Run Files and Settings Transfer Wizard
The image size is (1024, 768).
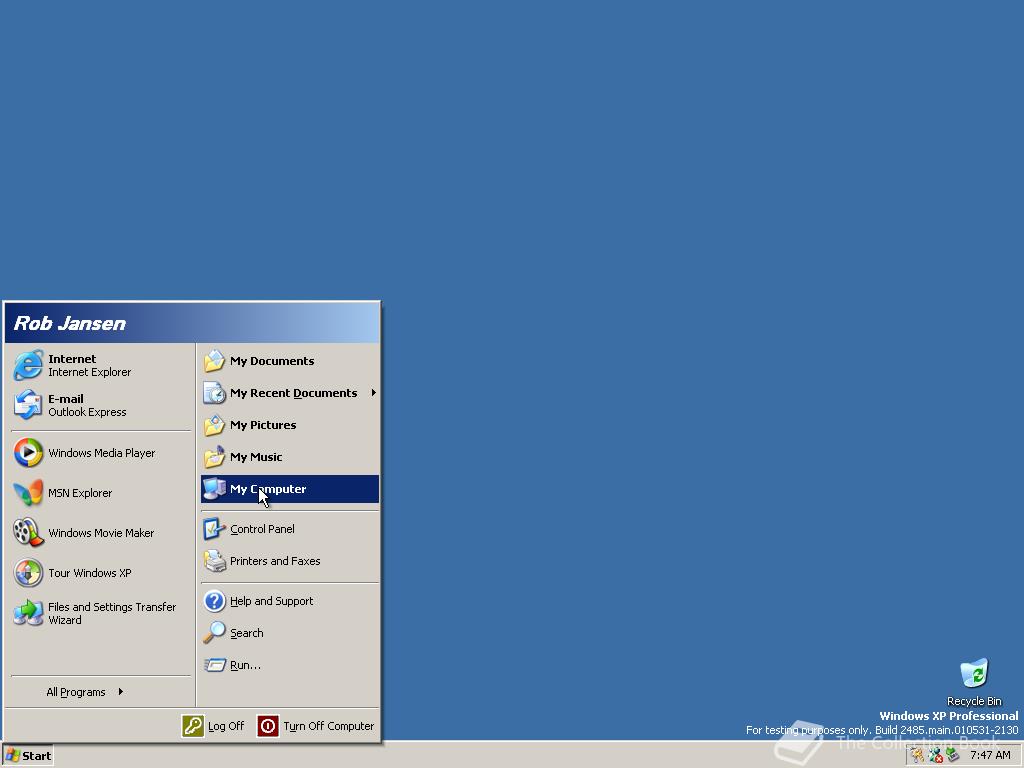coord(101,613)
